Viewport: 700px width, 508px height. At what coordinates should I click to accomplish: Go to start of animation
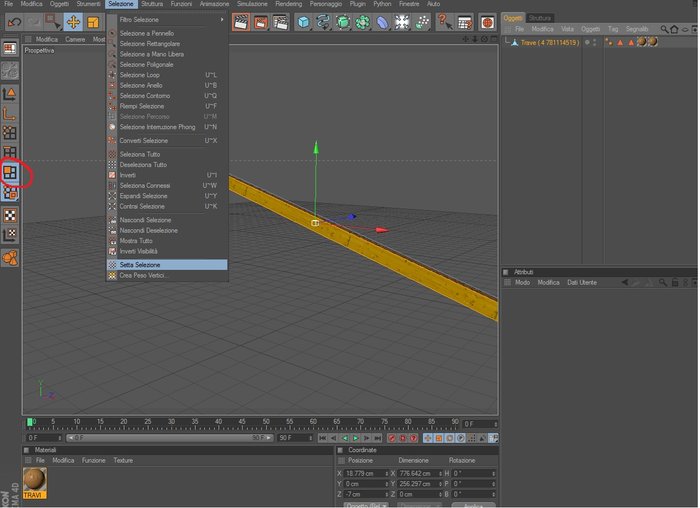pyautogui.click(x=322, y=438)
